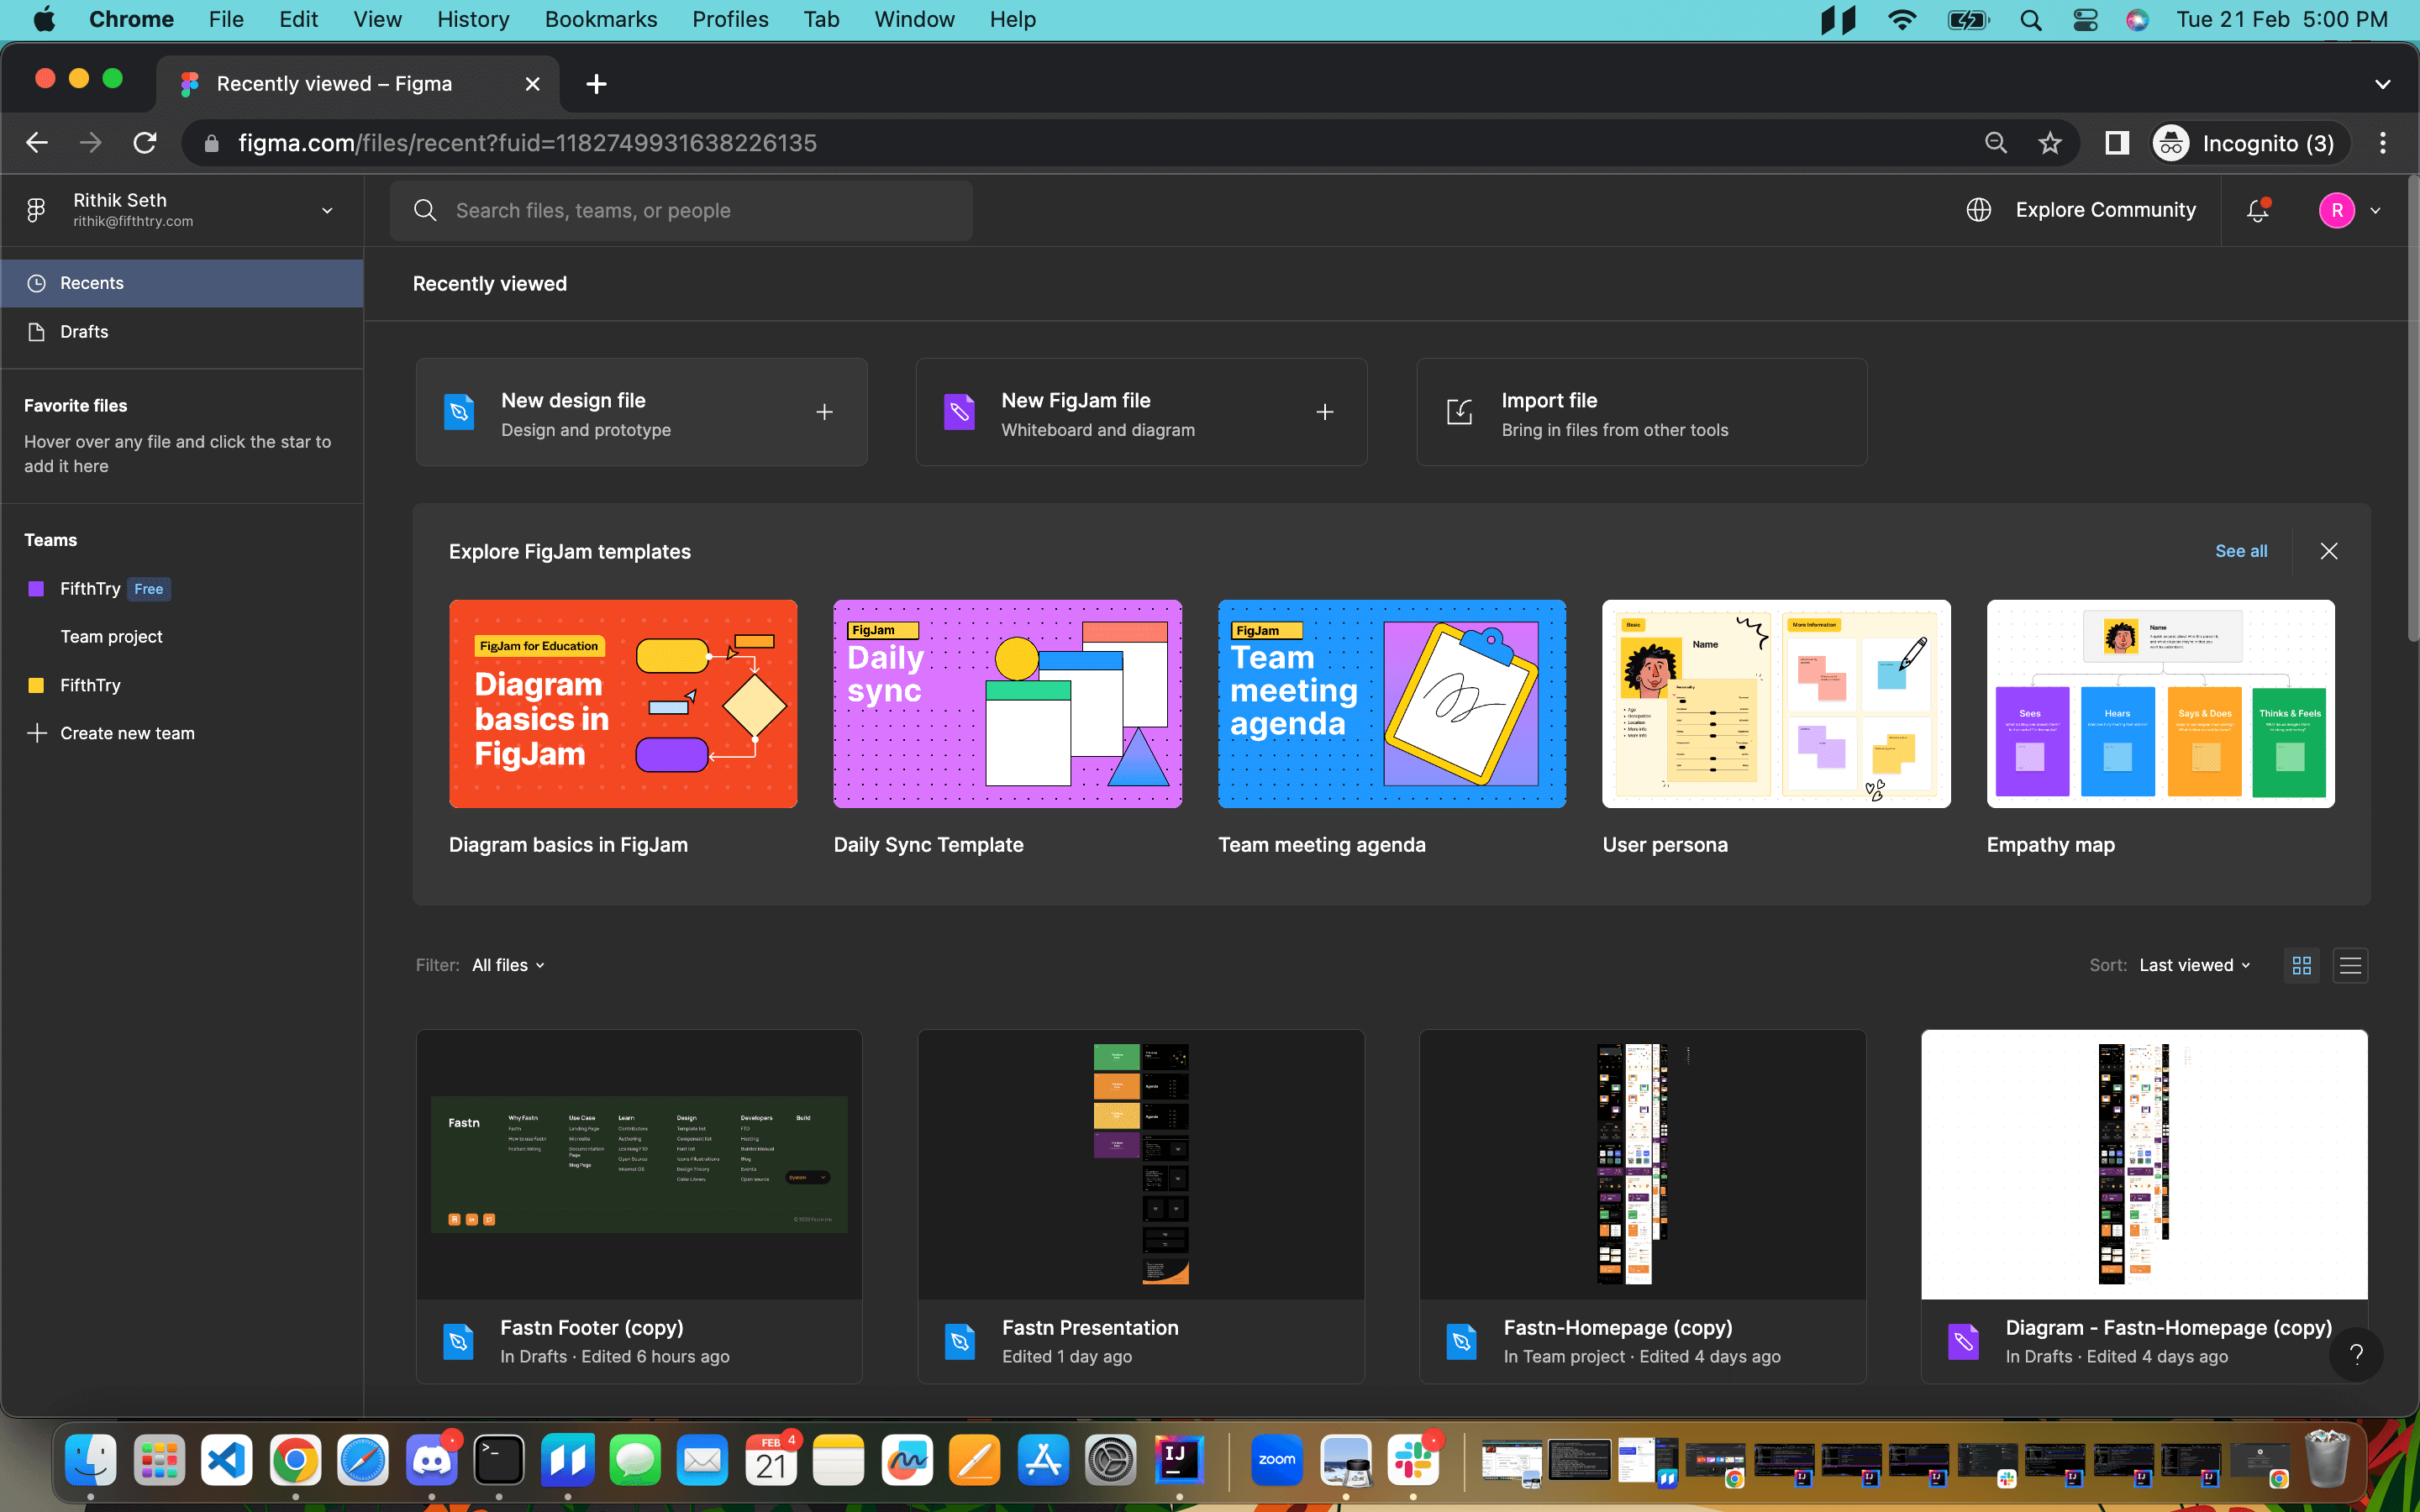
Task: Open the Fastn Footer (copy) file
Action: (x=639, y=1206)
